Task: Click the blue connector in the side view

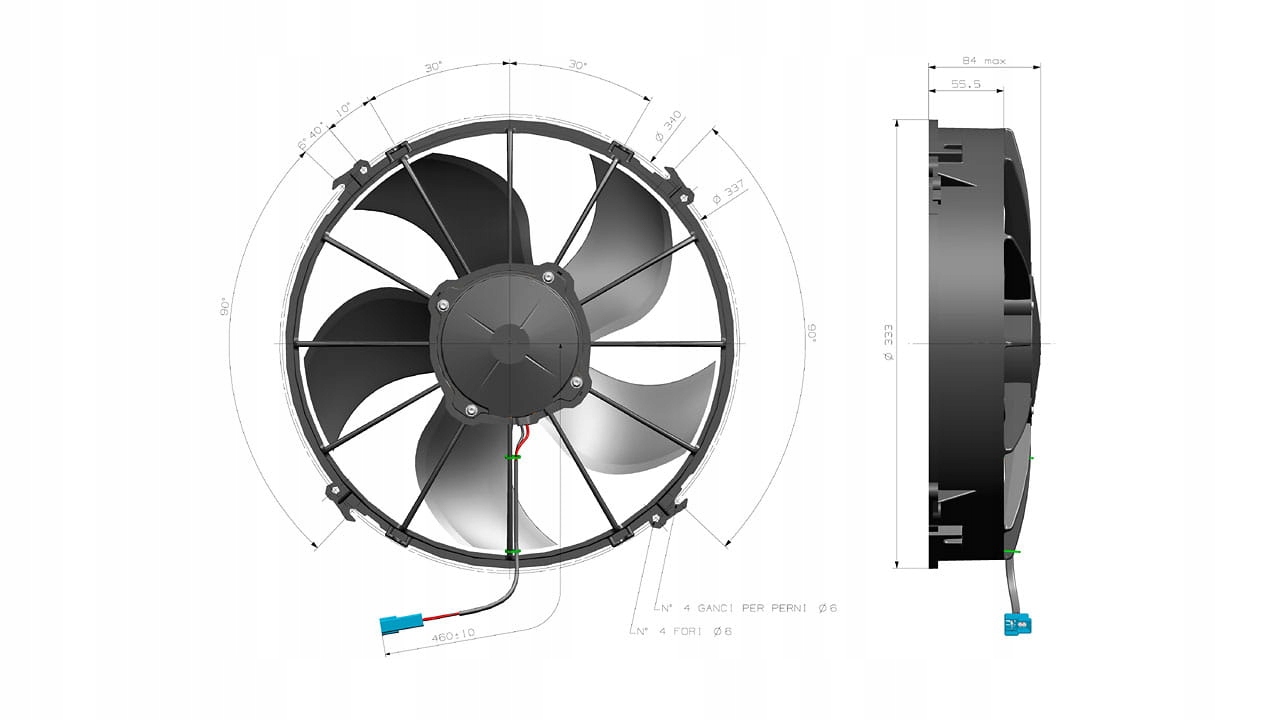Action: [x=1017, y=624]
